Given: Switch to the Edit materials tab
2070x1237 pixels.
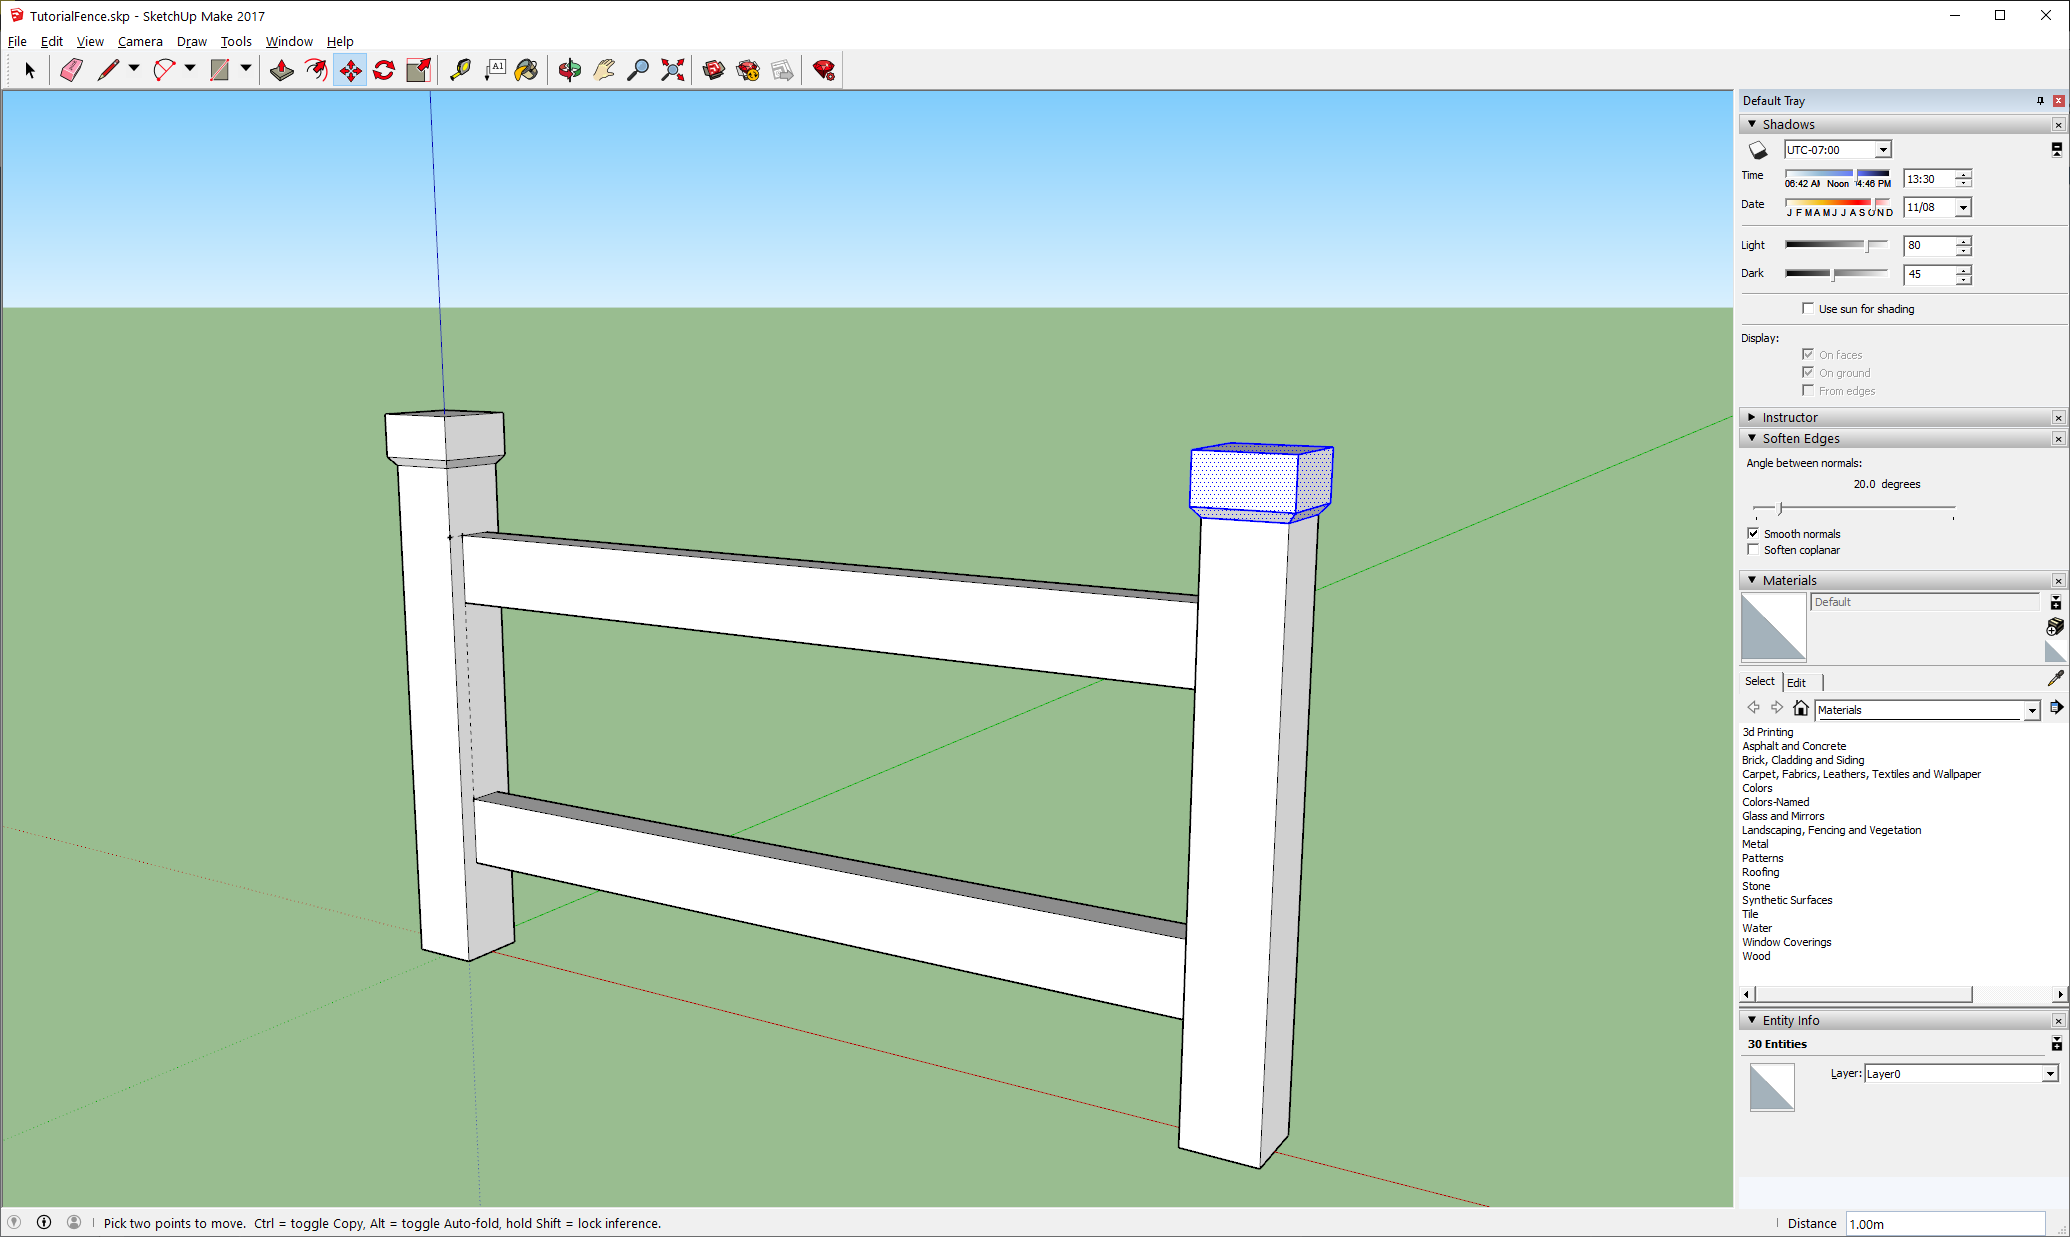Looking at the screenshot, I should (x=1796, y=682).
